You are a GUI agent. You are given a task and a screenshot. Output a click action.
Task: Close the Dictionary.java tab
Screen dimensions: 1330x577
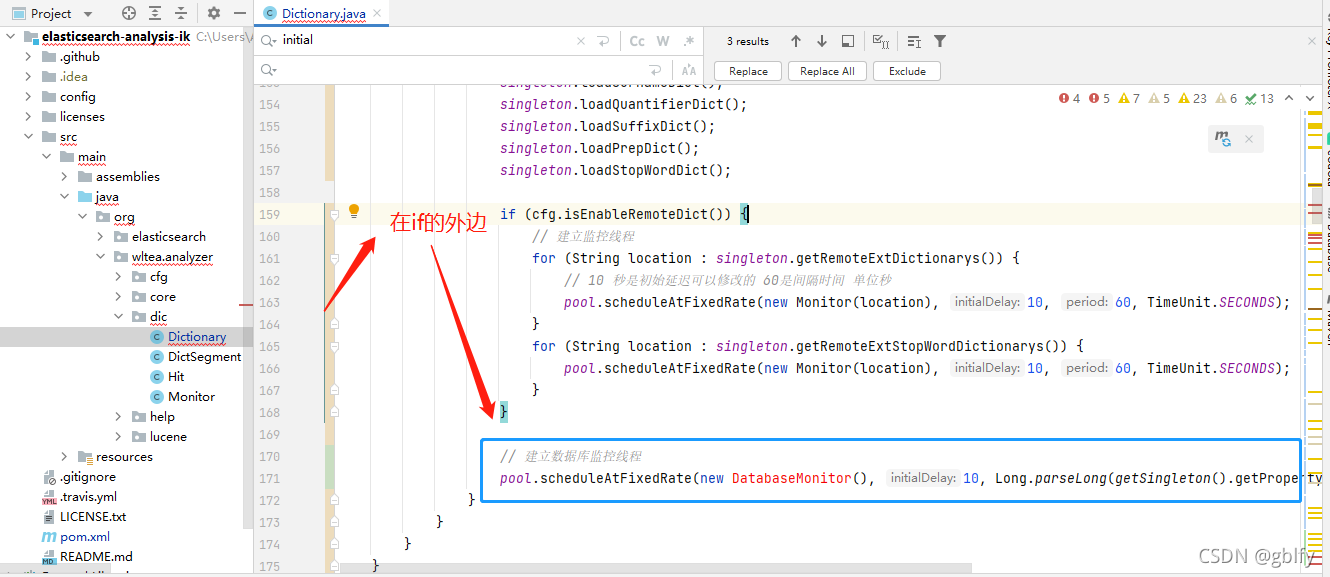click(375, 13)
